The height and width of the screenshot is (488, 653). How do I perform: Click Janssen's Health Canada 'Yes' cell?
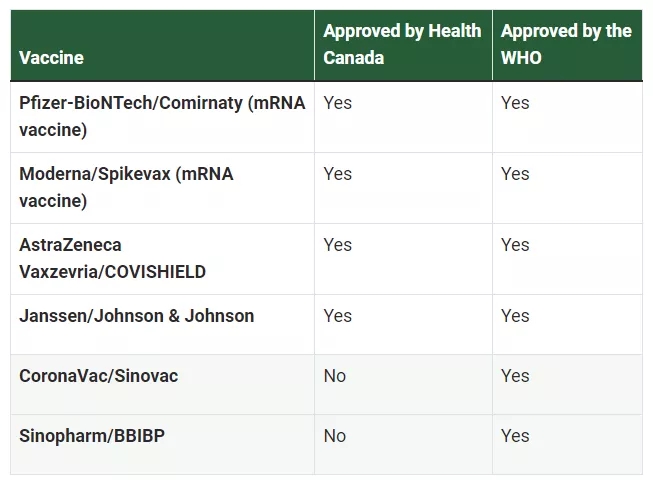click(x=338, y=316)
